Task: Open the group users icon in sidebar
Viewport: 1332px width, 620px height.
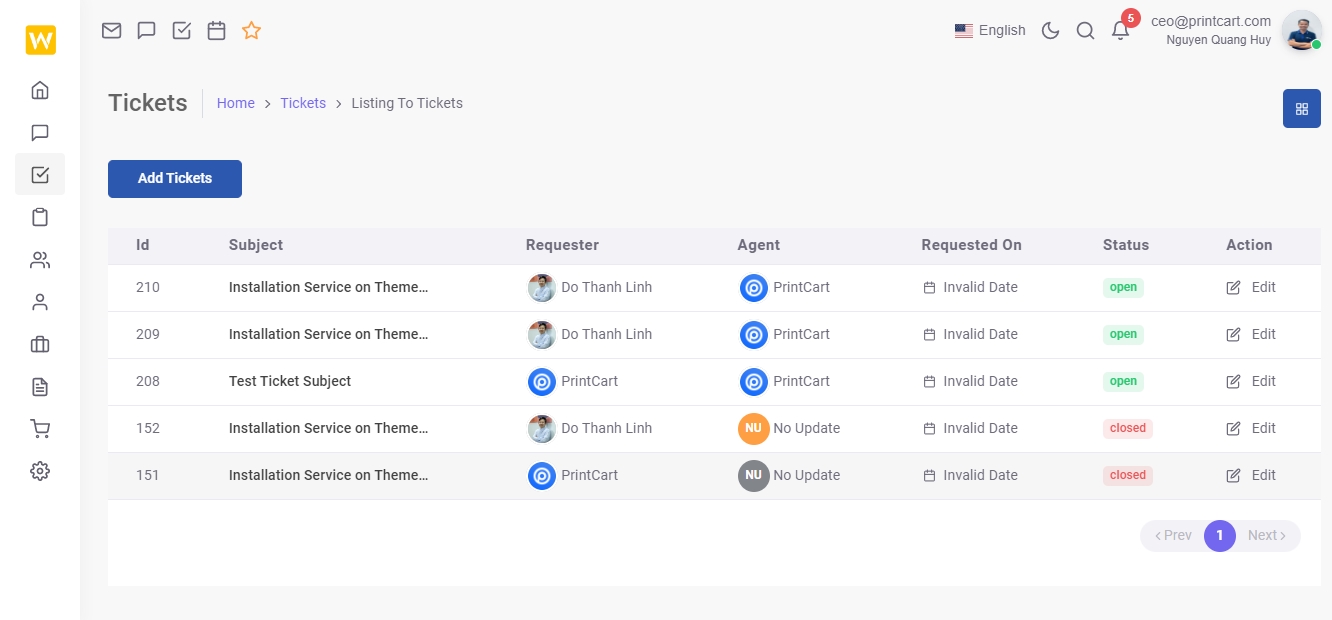Action: pos(40,260)
